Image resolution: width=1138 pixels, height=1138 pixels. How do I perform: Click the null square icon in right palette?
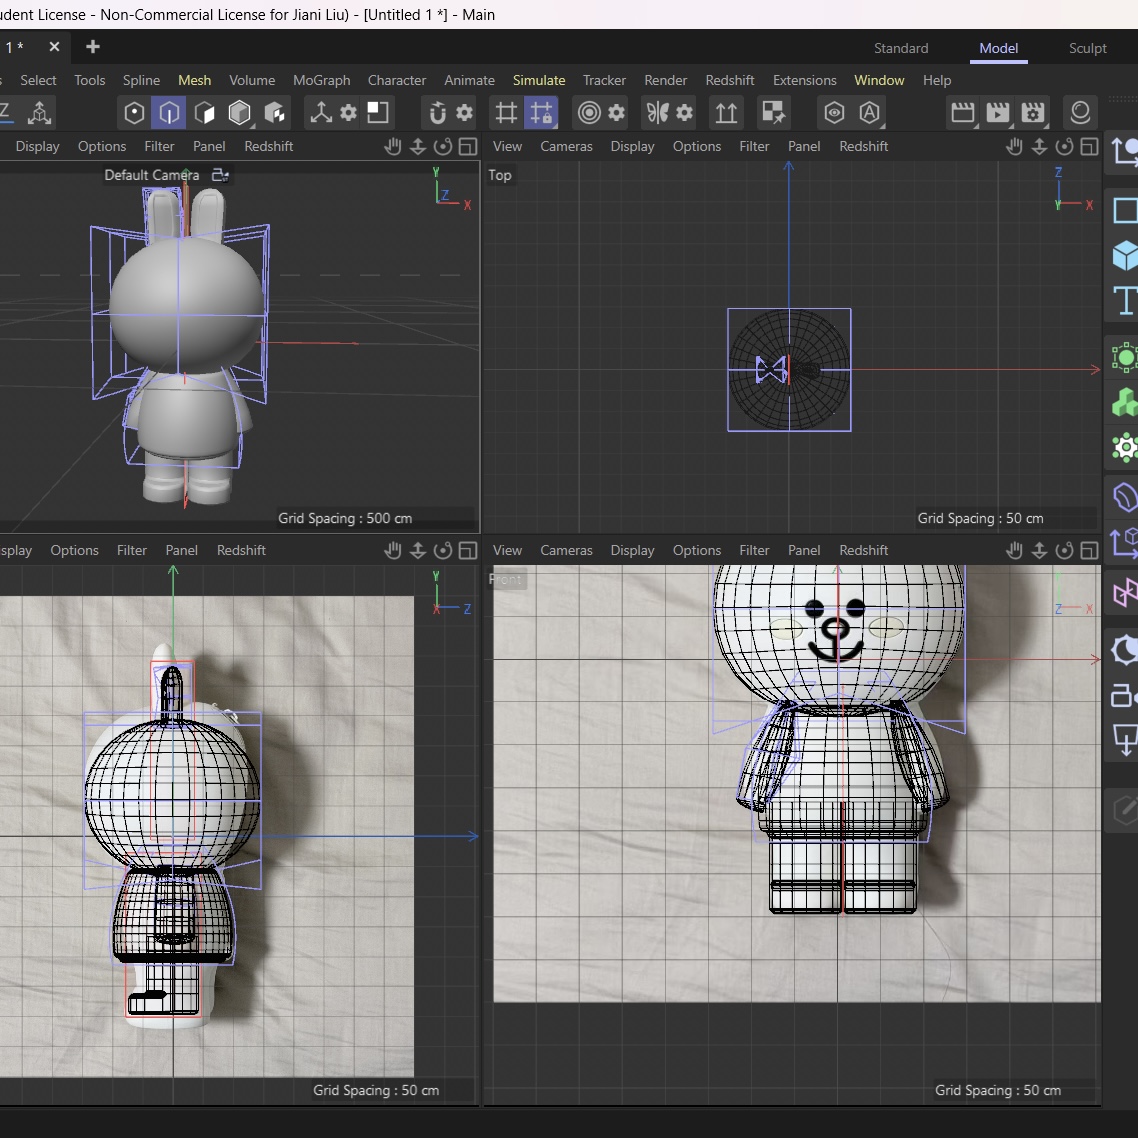click(x=1125, y=210)
